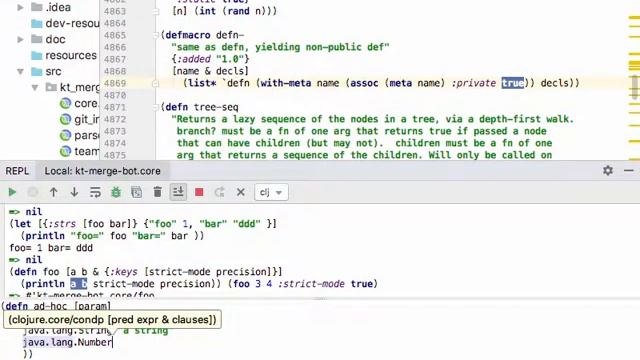Click line number 4866 in gutter
Screen dimensions: 640x360
pyautogui.click(x=115, y=47)
